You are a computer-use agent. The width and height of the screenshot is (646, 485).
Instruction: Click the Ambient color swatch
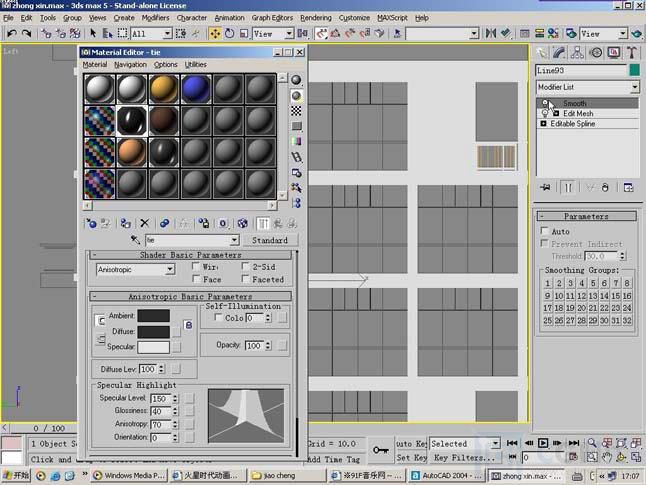click(x=153, y=316)
